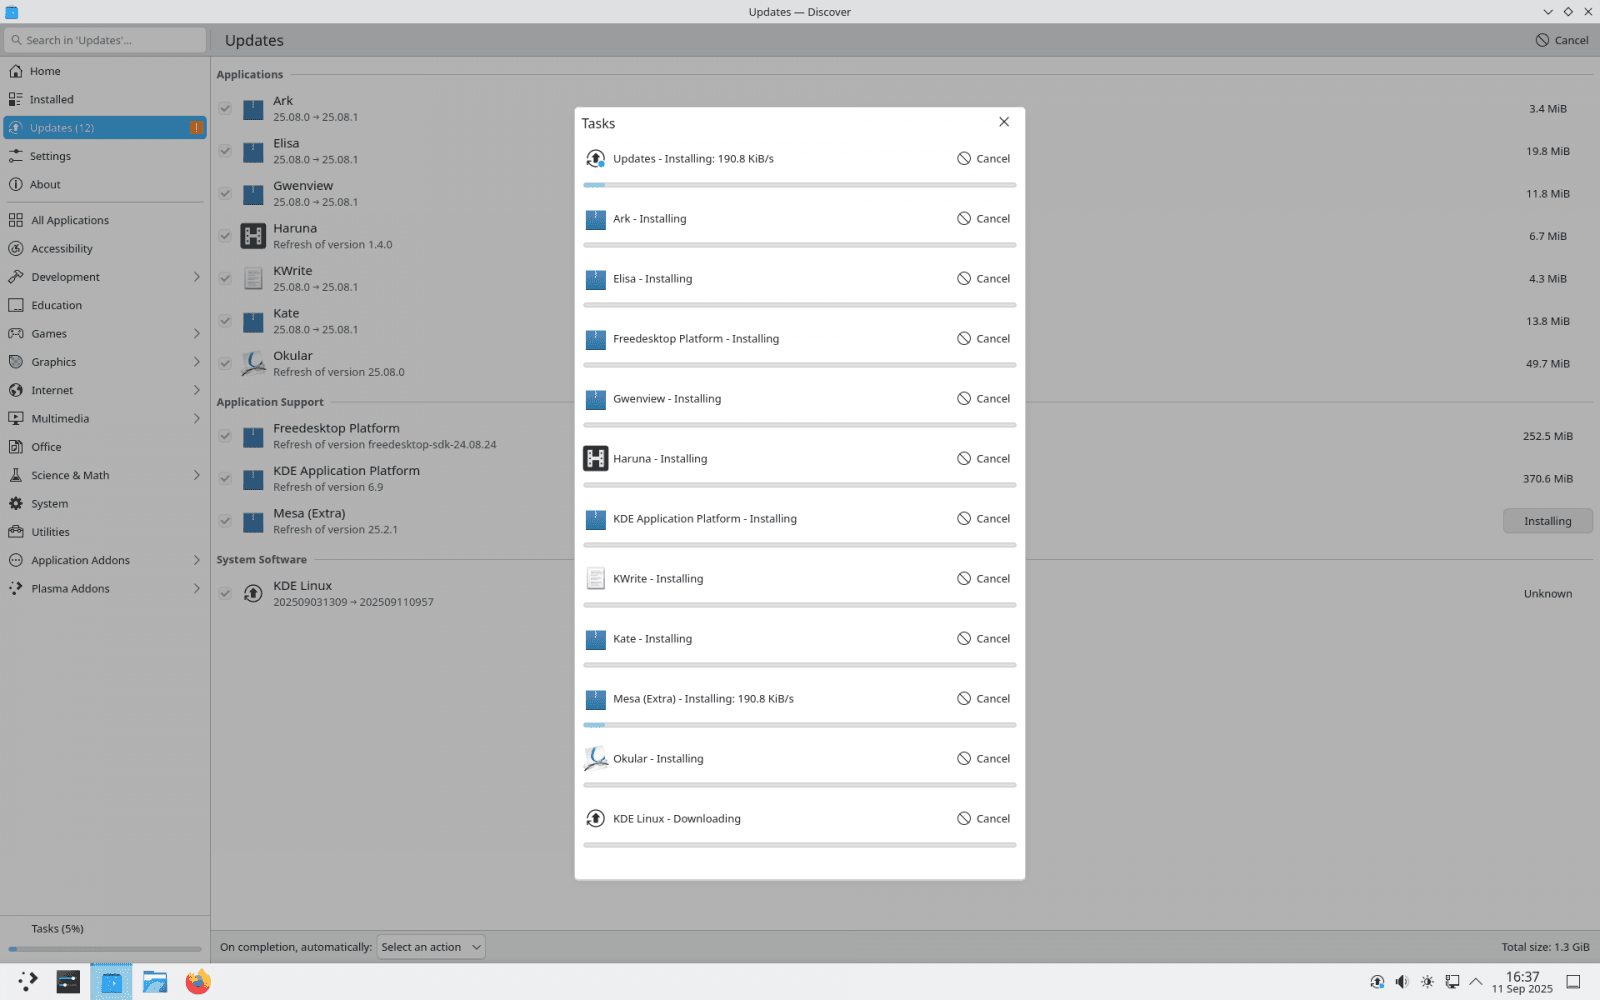Click the Tasks (5%) sidebar progress bar

click(x=105, y=949)
